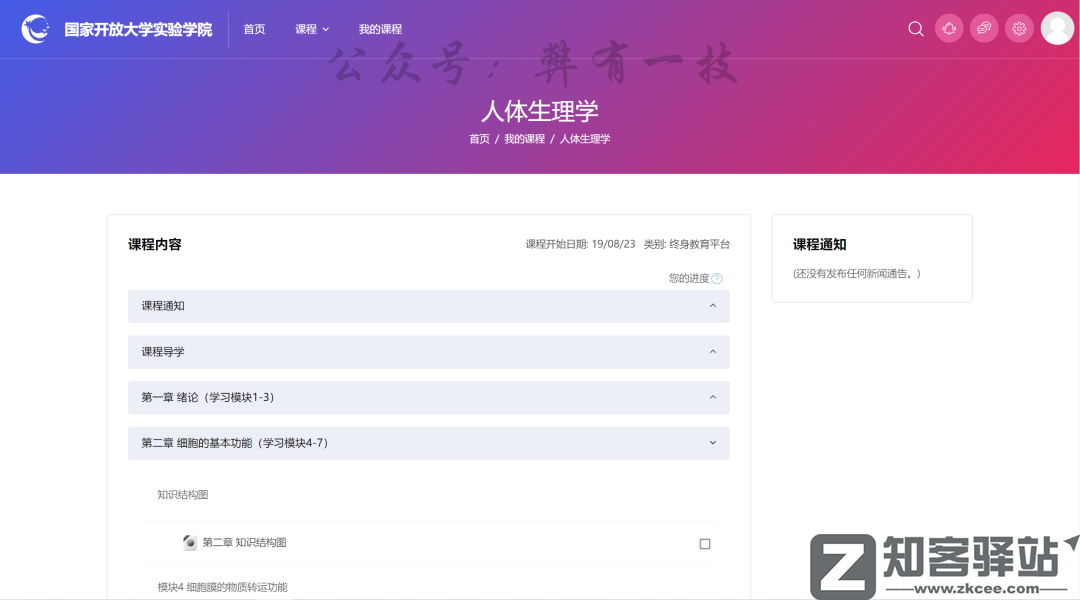Screen dimensions: 1080x600
Task: Click the 课程通知 panel on the right
Action: [871, 258]
